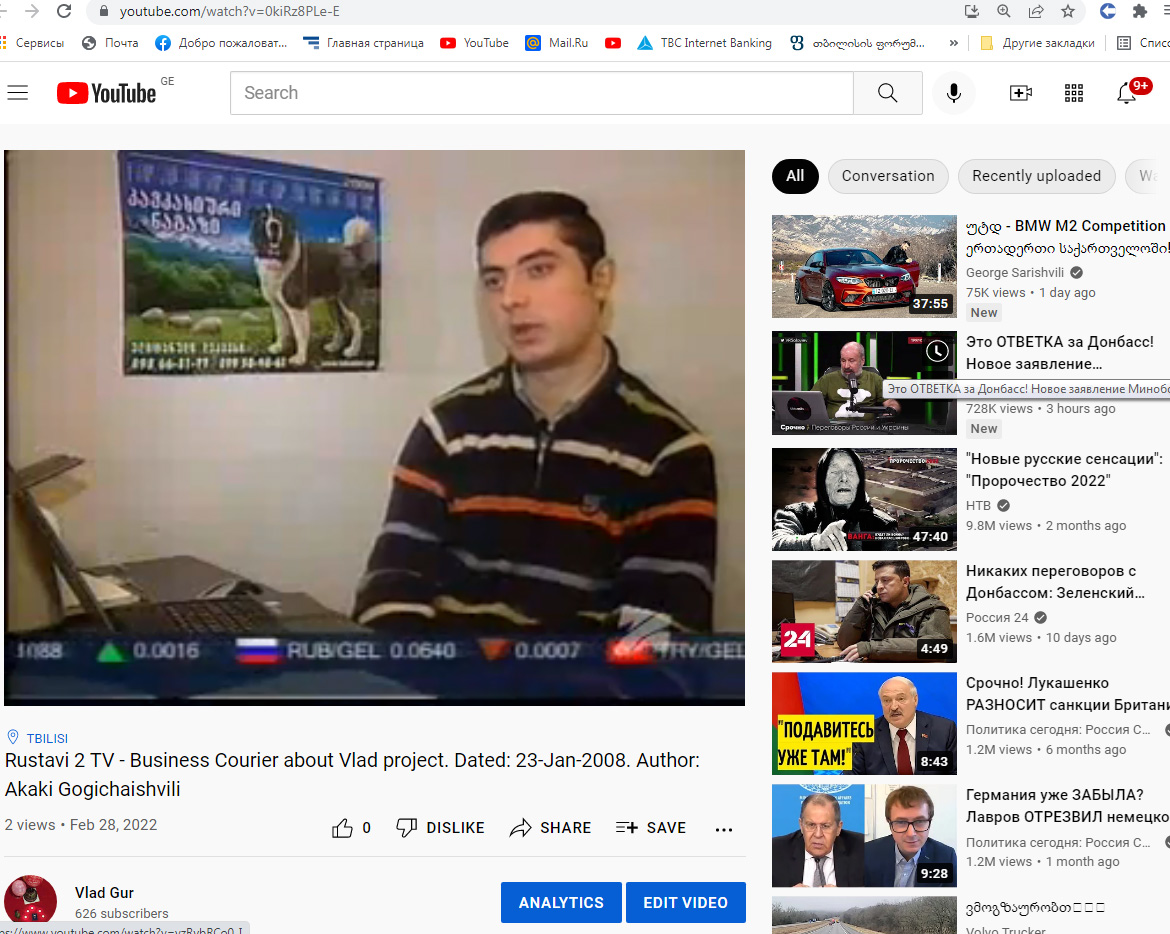Viewport: 1170px width, 934px height.
Task: Bookmark this page with the star icon
Action: 1068,11
